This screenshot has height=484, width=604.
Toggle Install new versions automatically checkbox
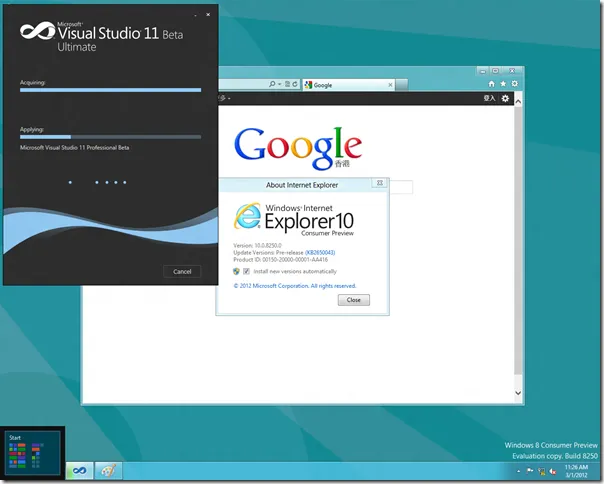[246, 271]
